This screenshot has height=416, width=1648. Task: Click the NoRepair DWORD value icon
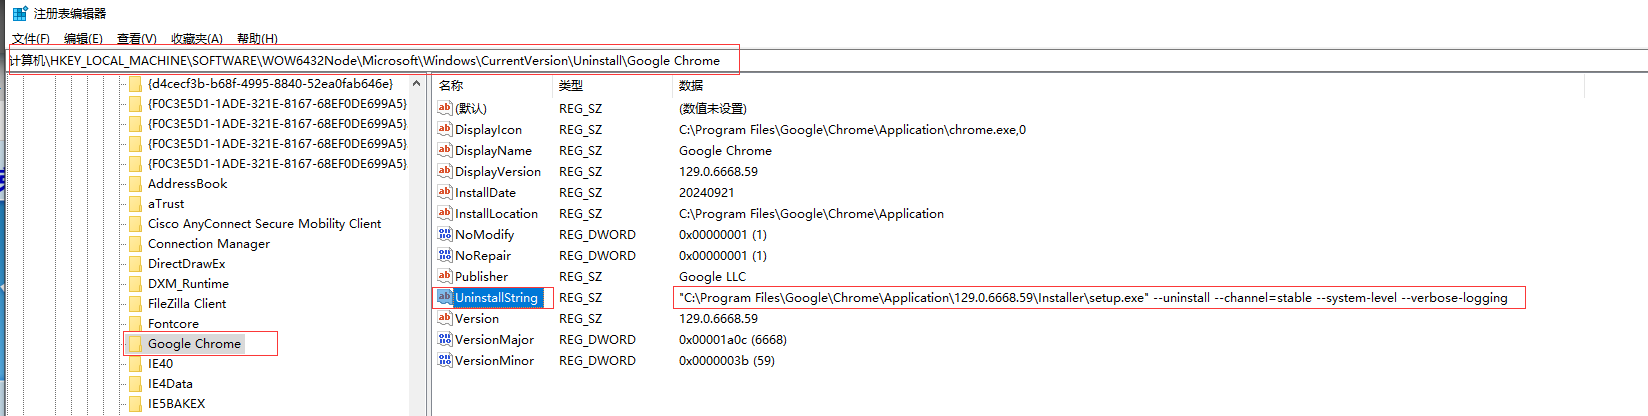pos(445,255)
